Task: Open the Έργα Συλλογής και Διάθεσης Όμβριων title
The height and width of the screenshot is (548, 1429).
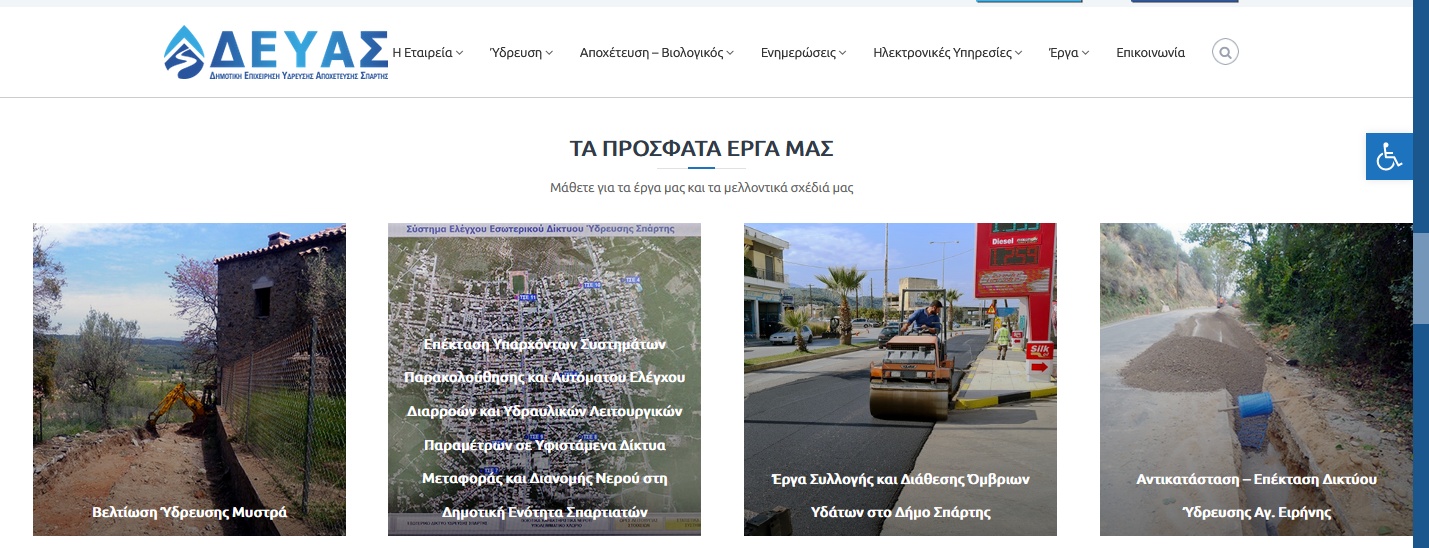Action: [900, 480]
